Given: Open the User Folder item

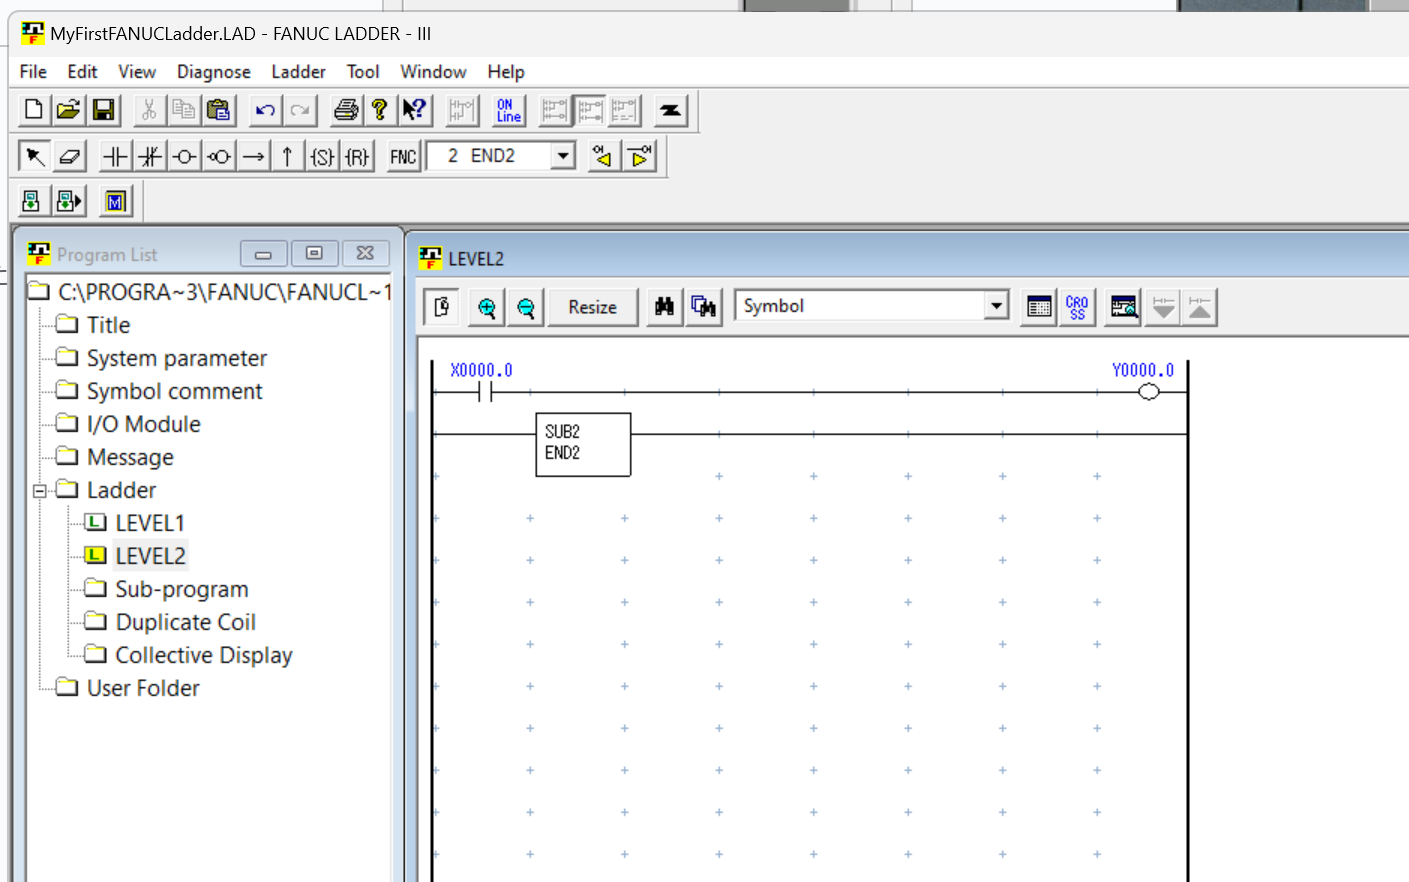Looking at the screenshot, I should click(143, 688).
